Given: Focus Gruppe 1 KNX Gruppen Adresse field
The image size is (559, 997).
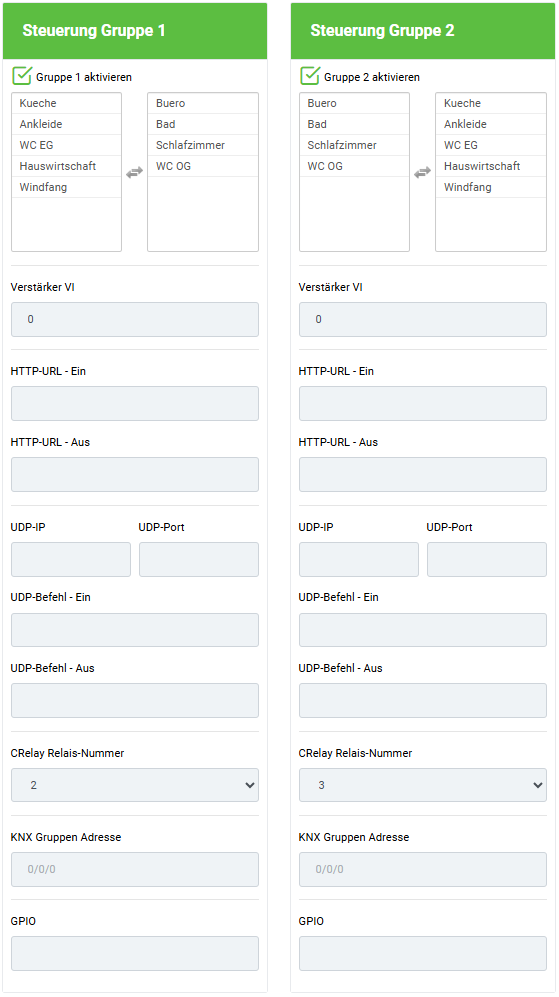Looking at the screenshot, I should [x=135, y=869].
